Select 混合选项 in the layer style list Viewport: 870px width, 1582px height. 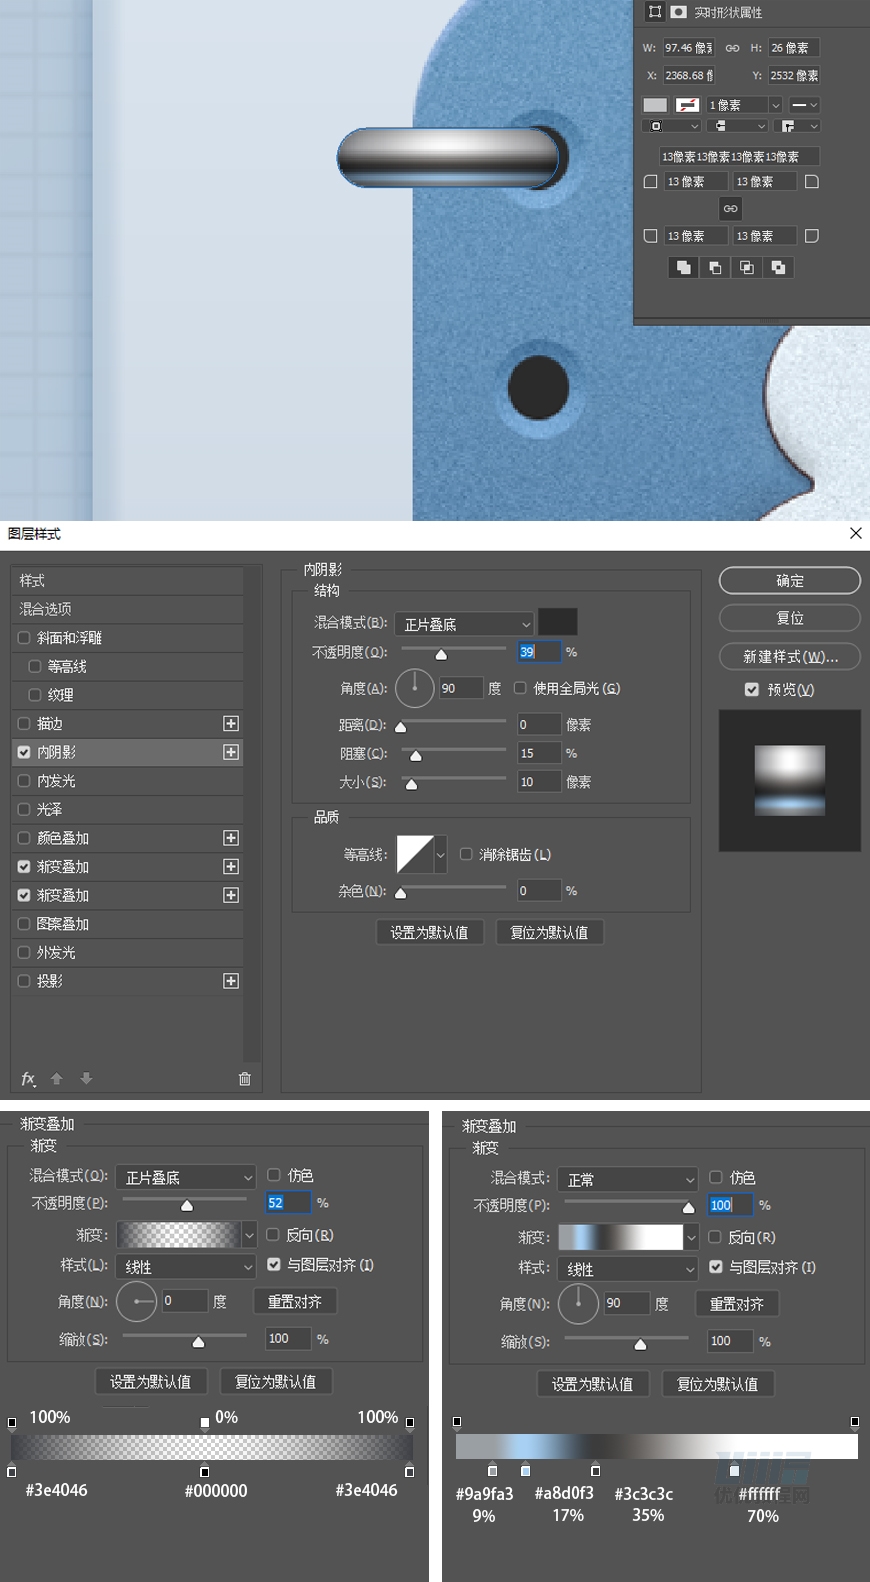[x=127, y=609]
